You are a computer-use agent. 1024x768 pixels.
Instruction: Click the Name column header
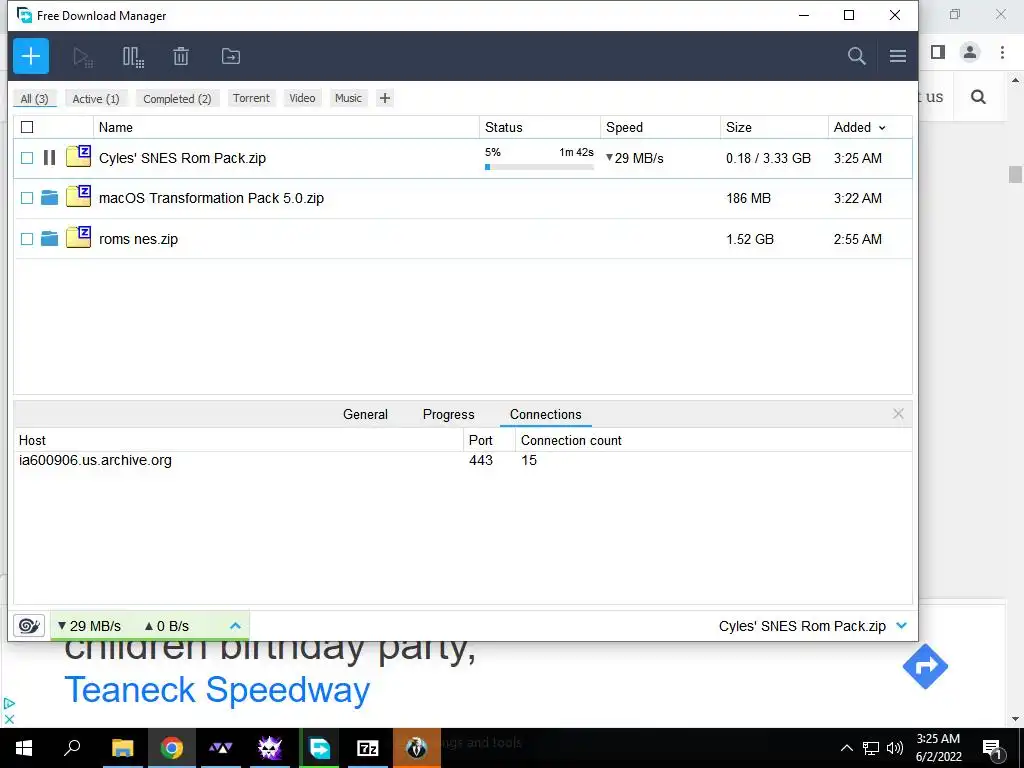286,127
